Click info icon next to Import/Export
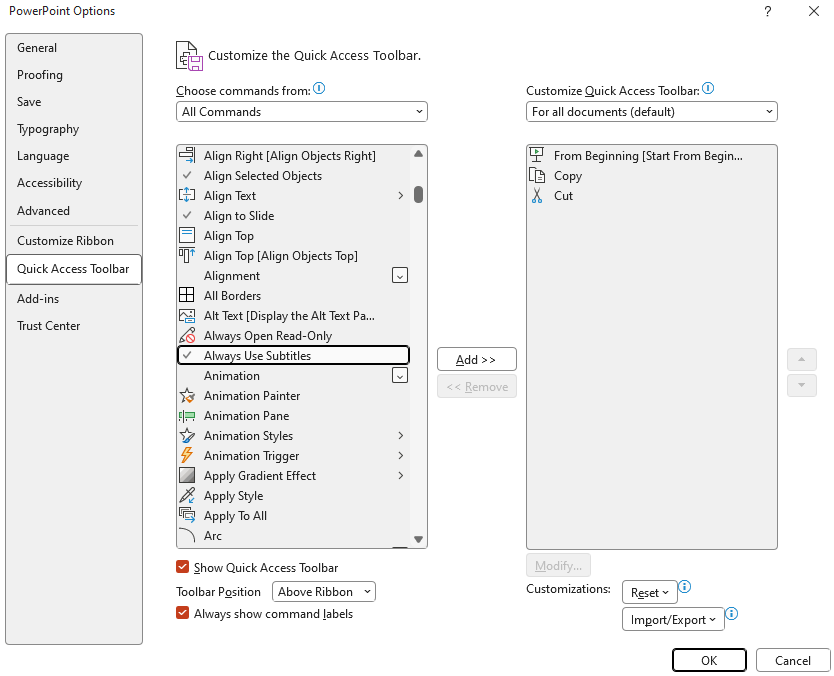This screenshot has width=834, height=676. [732, 614]
